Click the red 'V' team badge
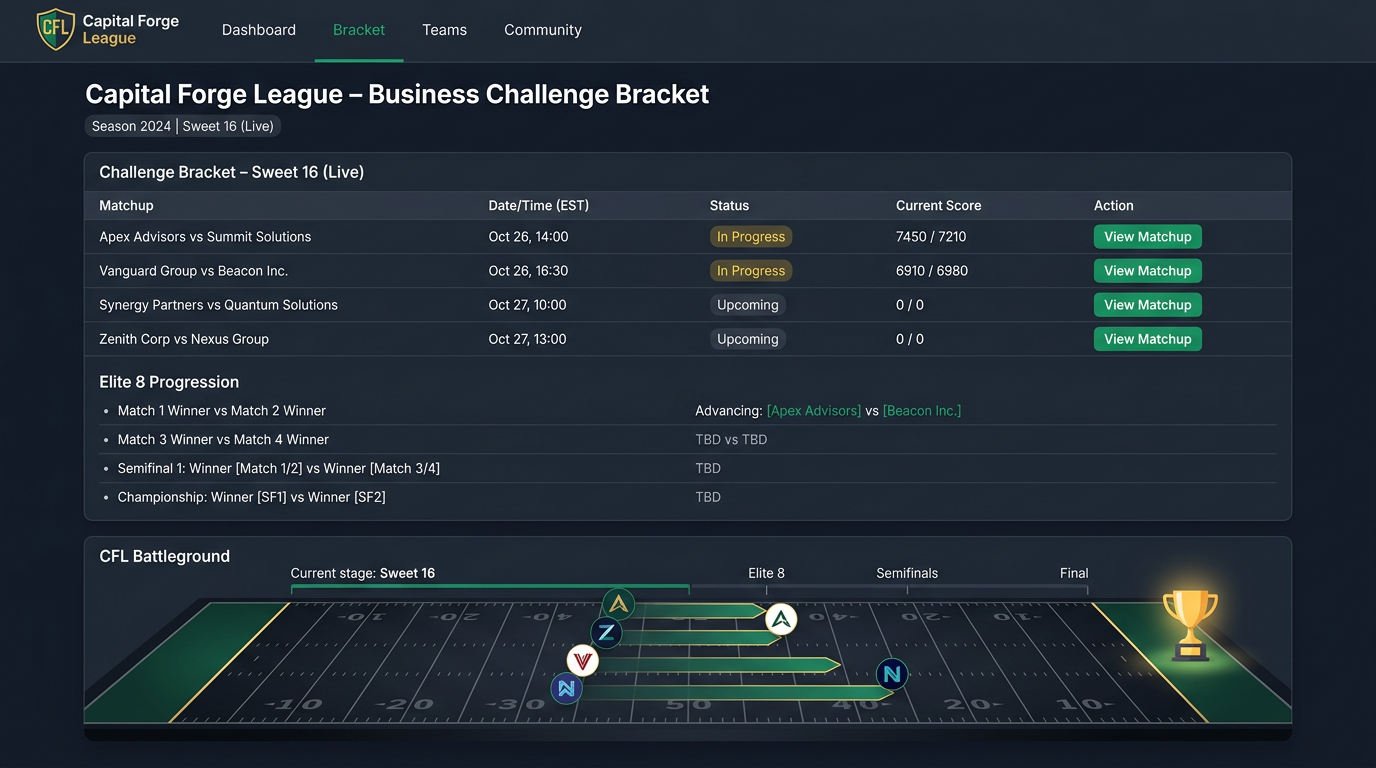Viewport: 1376px width, 768px height. [x=582, y=661]
